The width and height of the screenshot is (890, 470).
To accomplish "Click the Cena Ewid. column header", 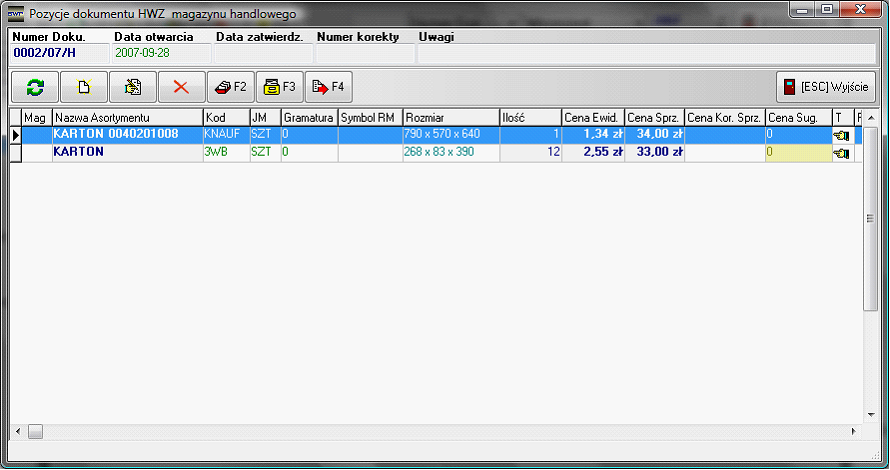I will coord(592,118).
